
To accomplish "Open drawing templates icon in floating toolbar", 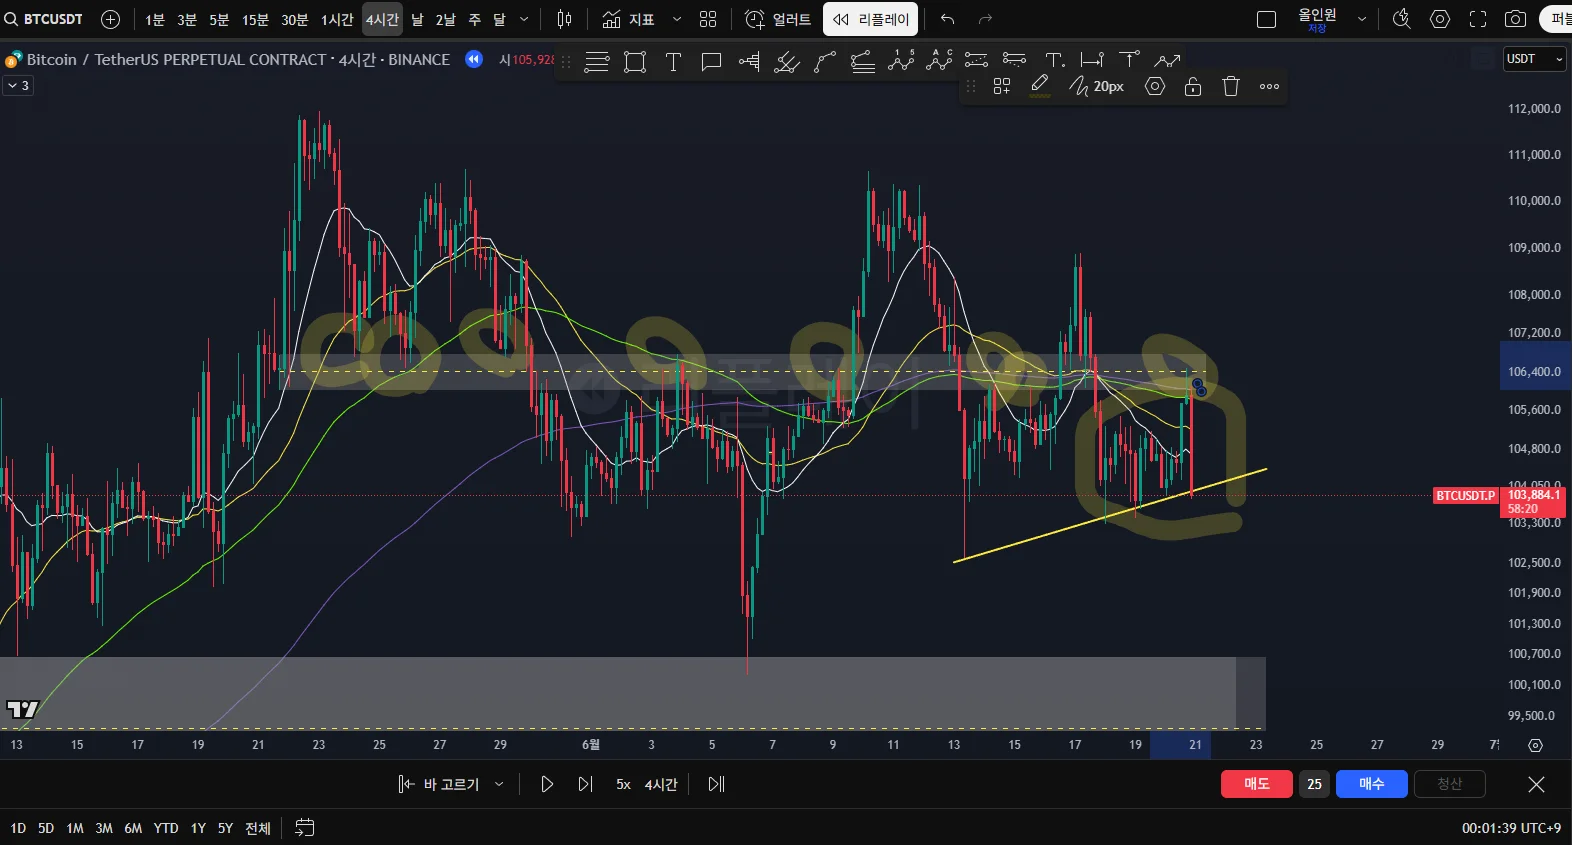I will (1002, 87).
